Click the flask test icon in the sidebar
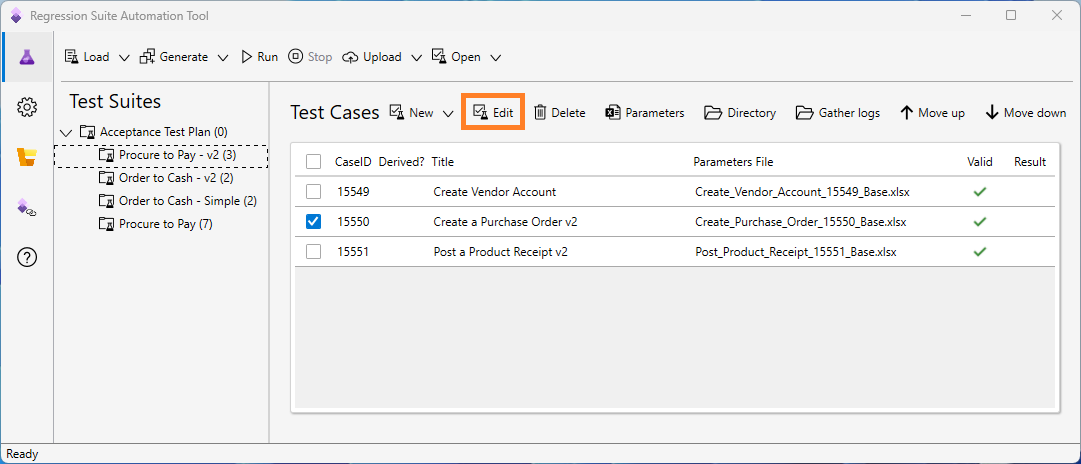This screenshot has width=1081, height=464. pos(27,57)
